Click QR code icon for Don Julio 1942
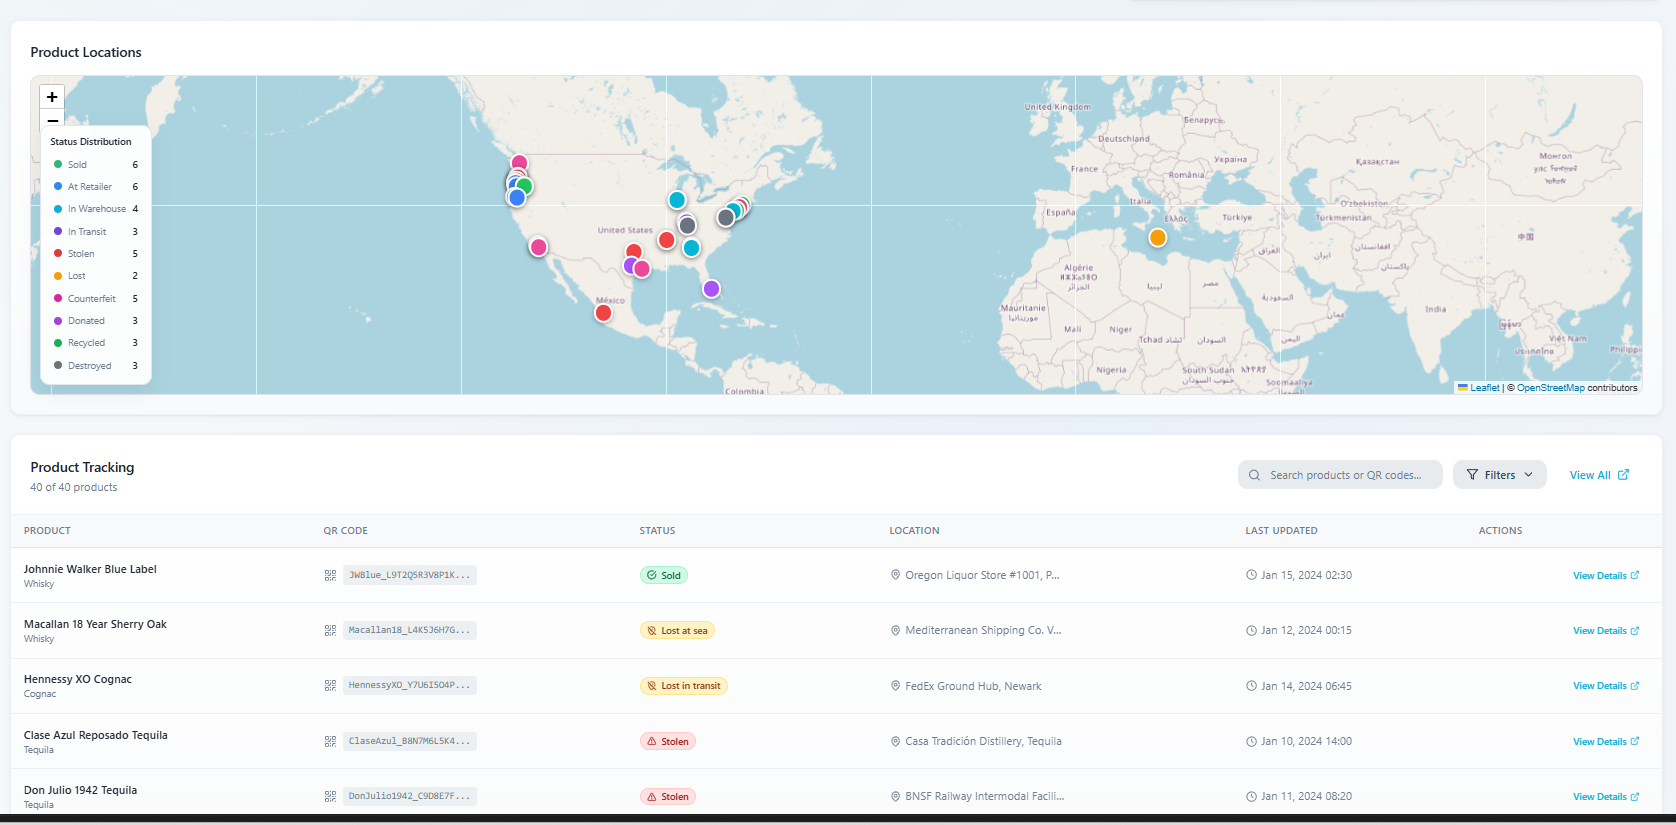This screenshot has height=825, width=1676. (330, 796)
